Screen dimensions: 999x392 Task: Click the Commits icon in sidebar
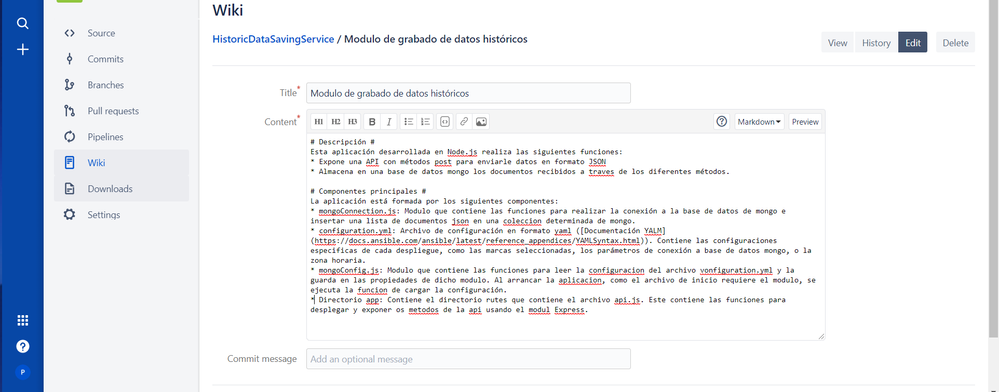click(x=69, y=59)
